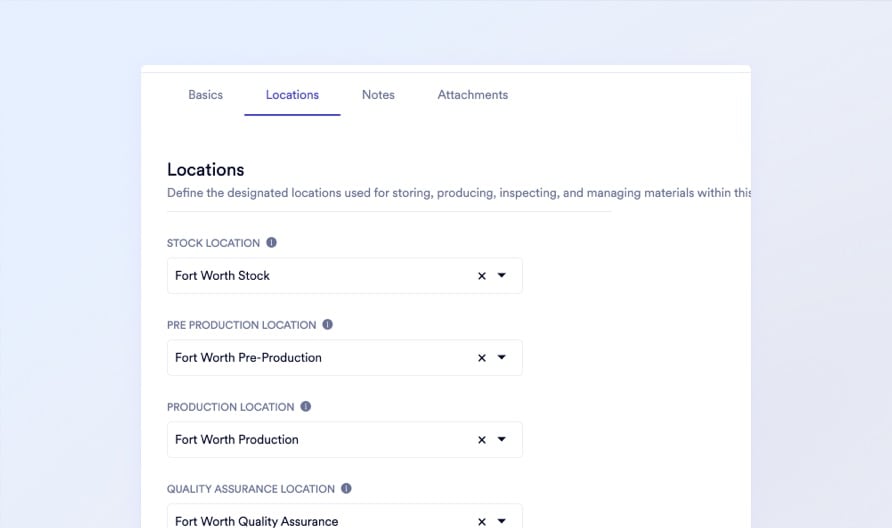892x528 pixels.
Task: Click the Fort Worth Quality Assurance field text
Action: coord(257,521)
